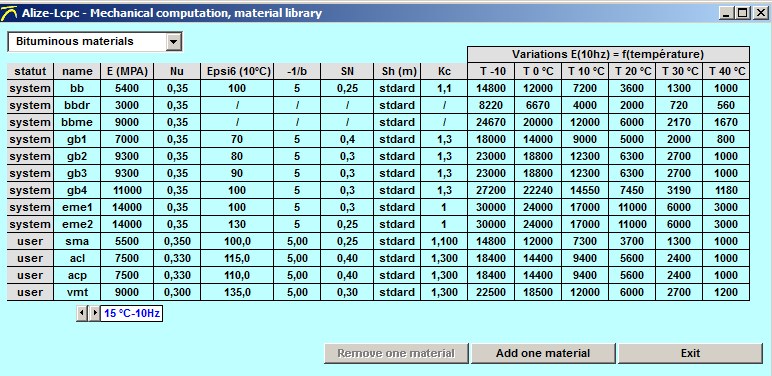The image size is (772, 376).
Task: Select the acp user material name cell
Action: coord(77,275)
